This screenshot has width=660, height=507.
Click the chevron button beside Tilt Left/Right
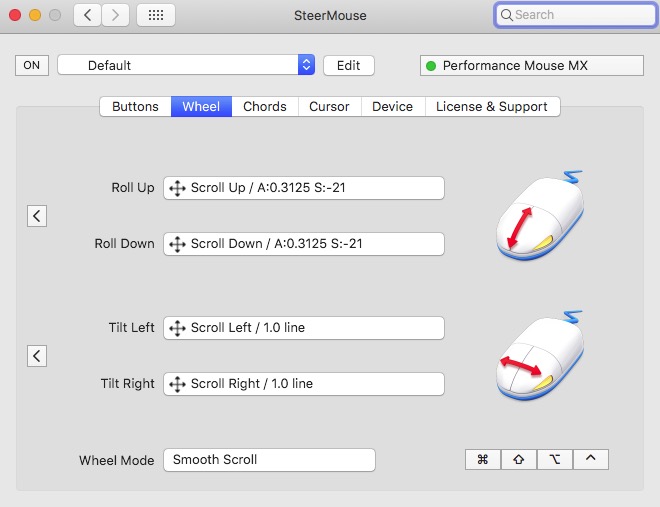[37, 356]
